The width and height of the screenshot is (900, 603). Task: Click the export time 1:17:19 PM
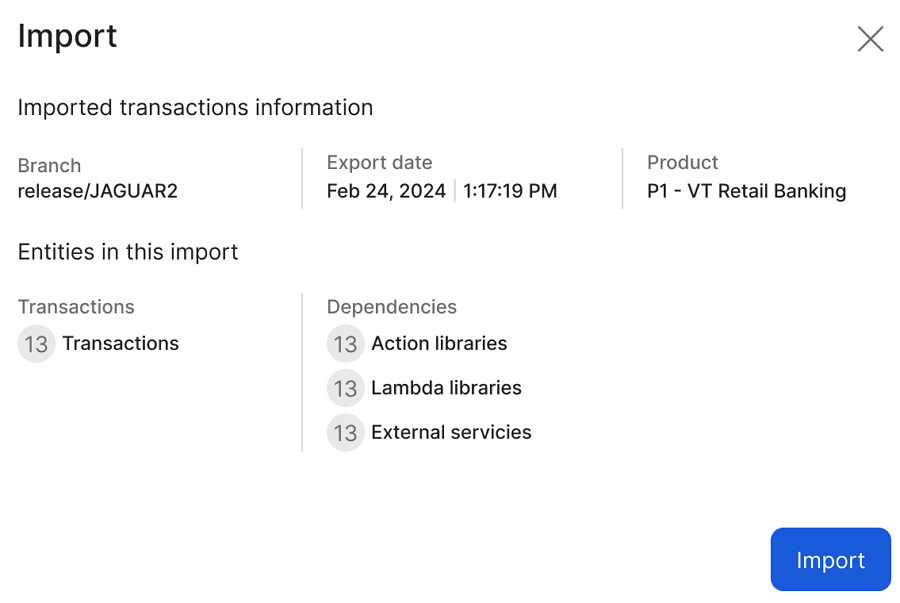point(510,191)
